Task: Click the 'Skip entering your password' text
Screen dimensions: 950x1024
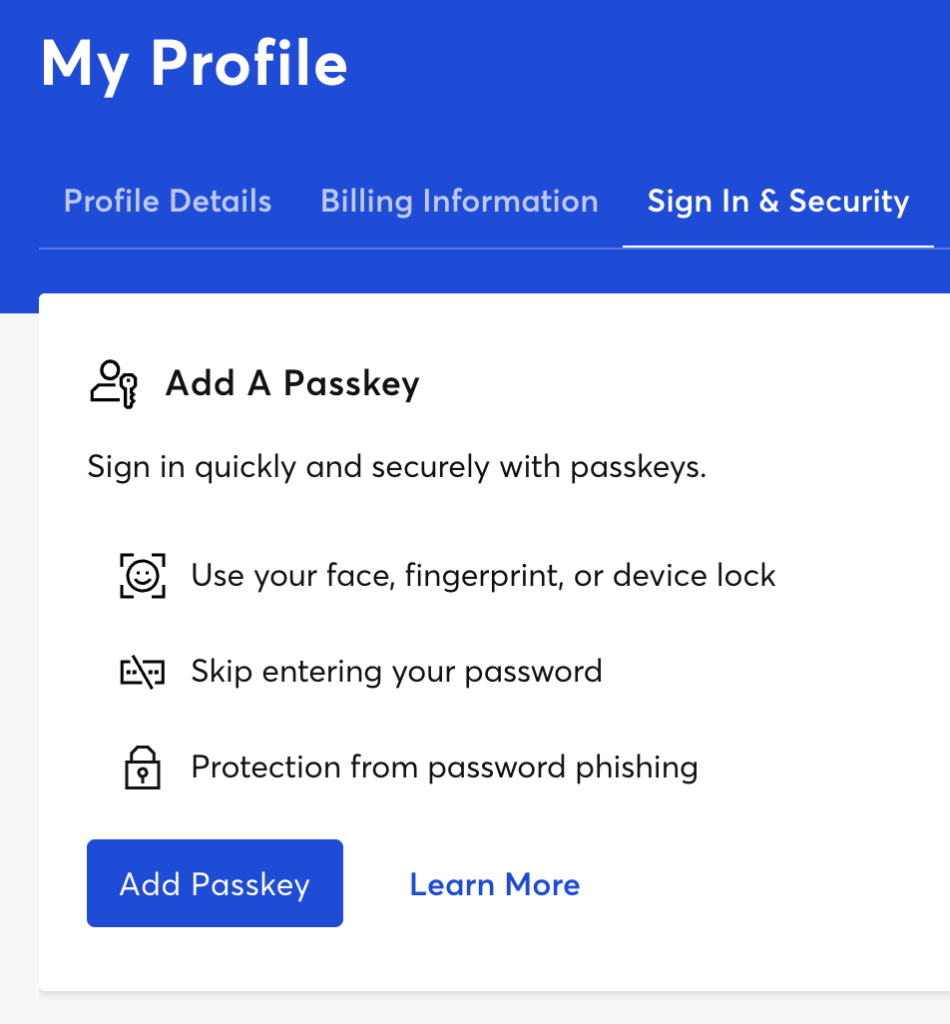Action: pos(396,671)
